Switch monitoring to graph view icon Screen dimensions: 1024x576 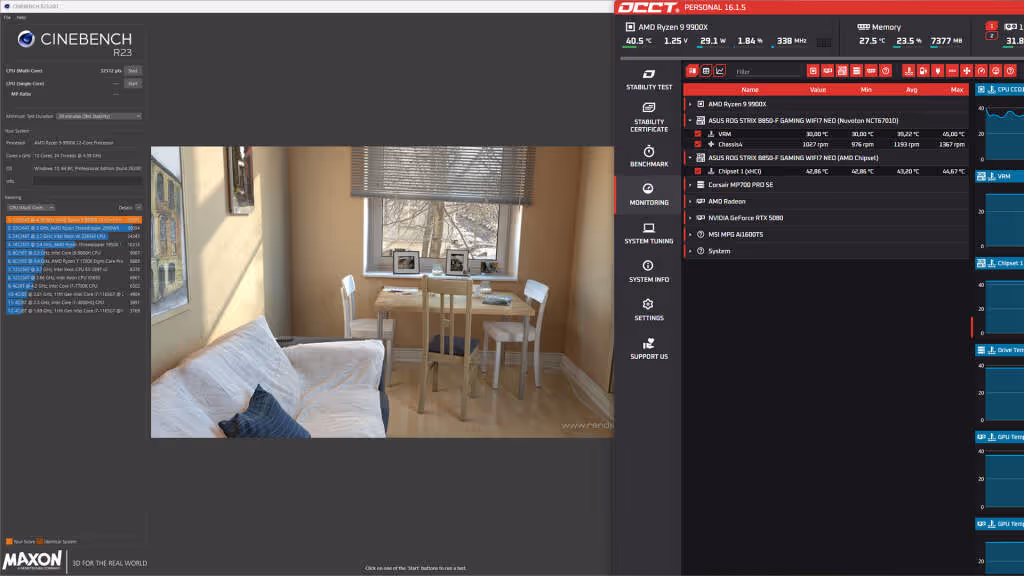click(720, 71)
